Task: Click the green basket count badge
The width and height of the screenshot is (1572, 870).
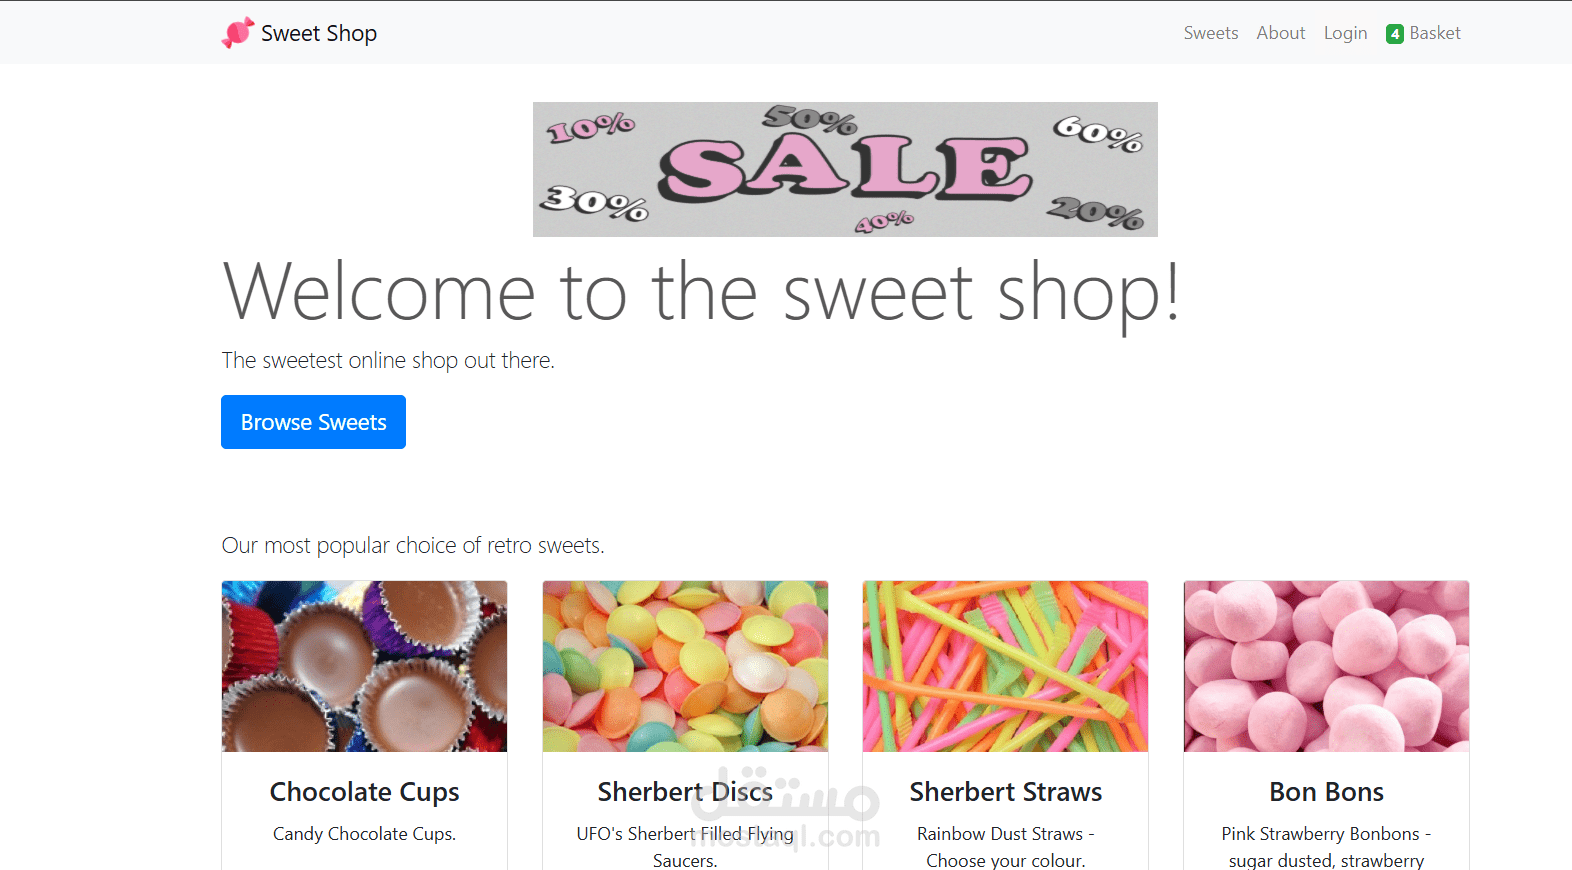Action: pyautogui.click(x=1394, y=33)
